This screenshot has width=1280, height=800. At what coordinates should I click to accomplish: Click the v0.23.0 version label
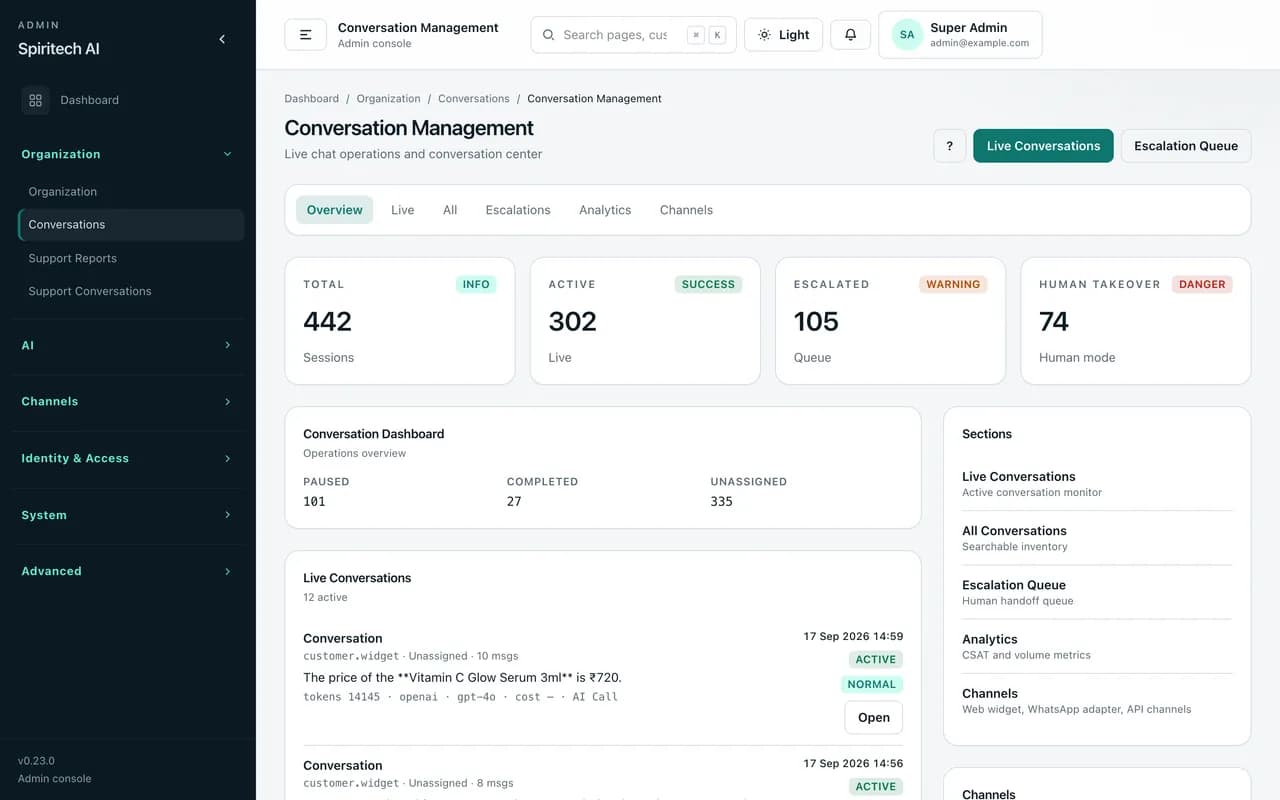click(36, 760)
